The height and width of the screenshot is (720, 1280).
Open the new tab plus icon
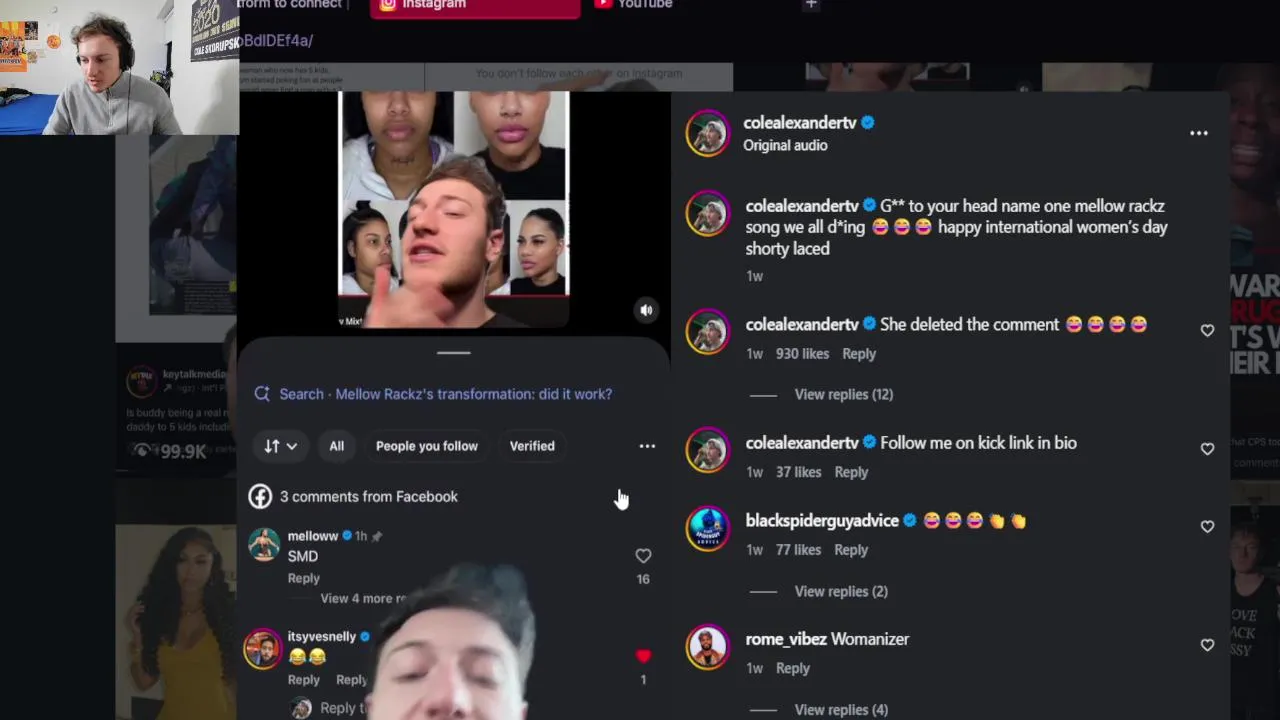pos(811,5)
